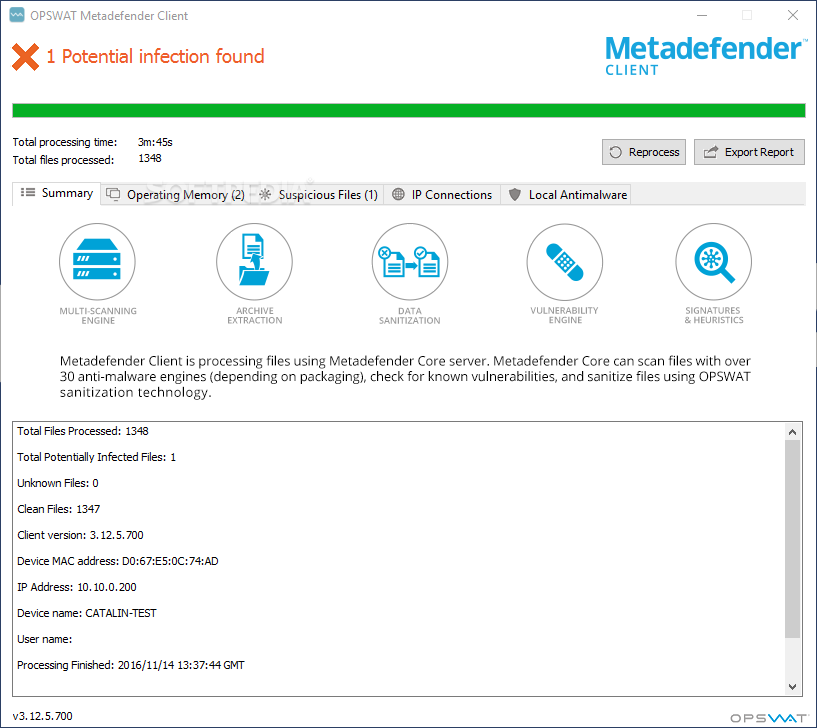Screen dimensions: 817x728
Task: Click the 'OPSWAT Metadefender Client' window title
Action: tap(109, 16)
